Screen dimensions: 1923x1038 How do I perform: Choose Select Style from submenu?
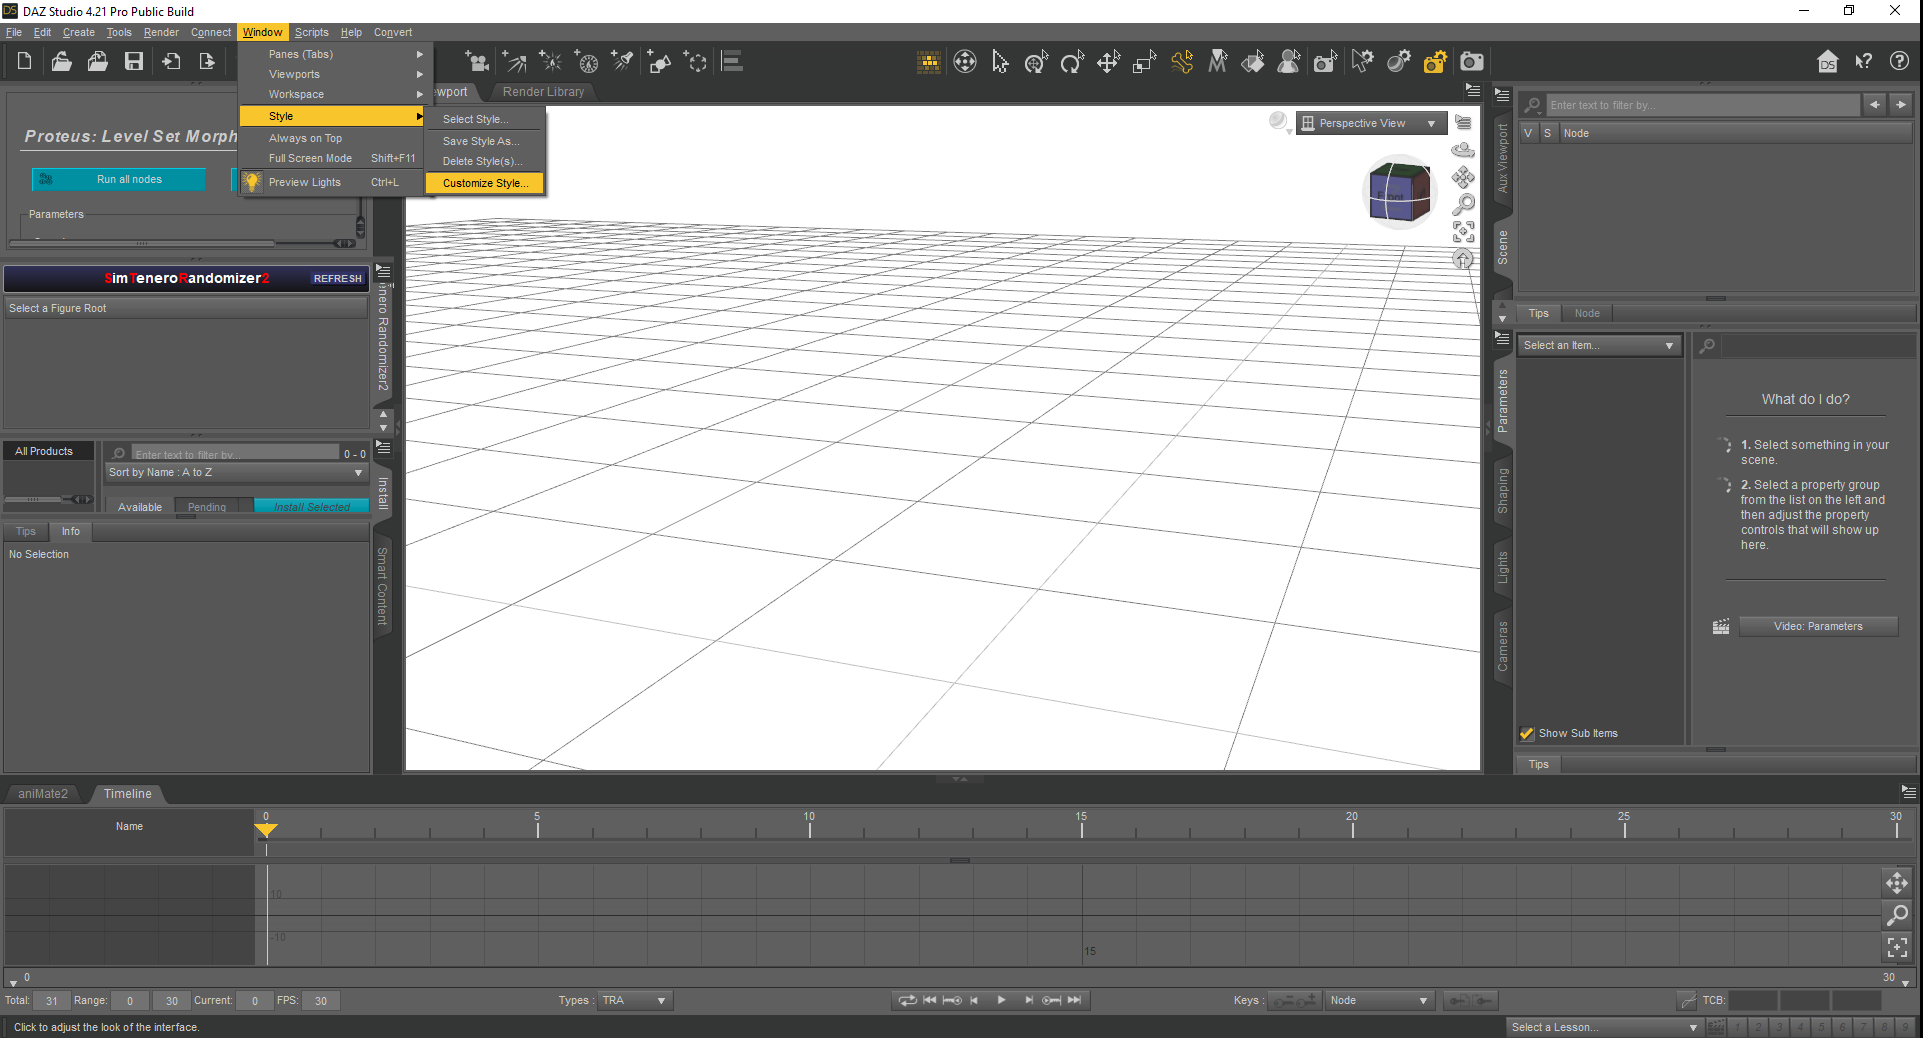485,119
